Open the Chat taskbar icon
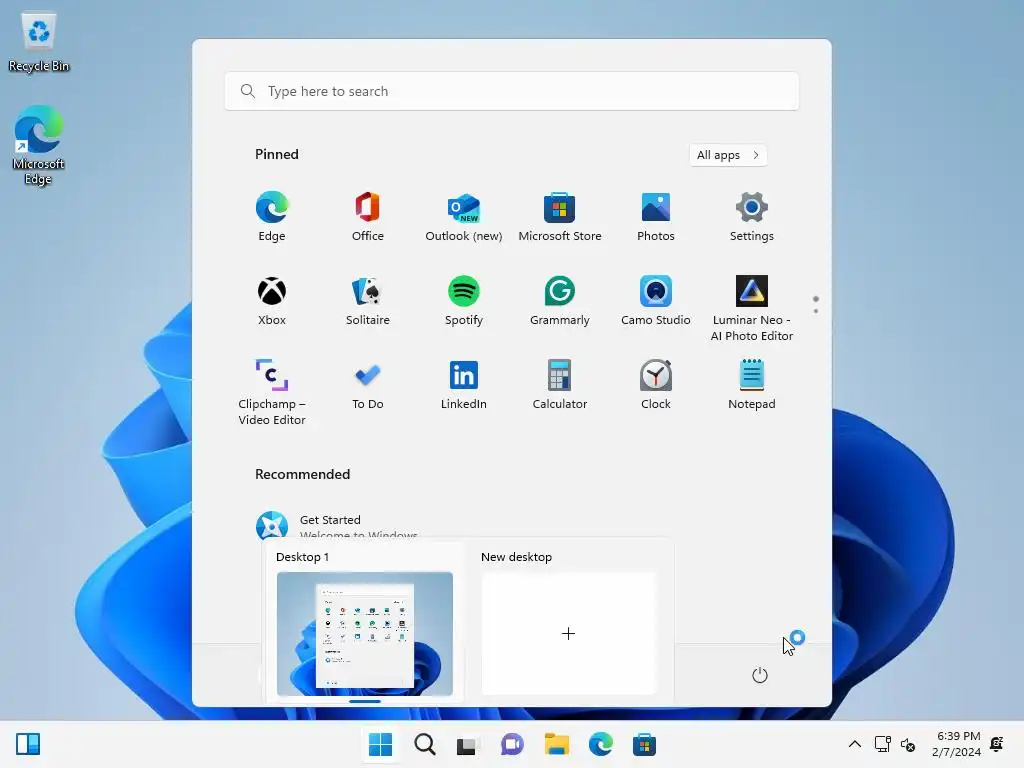Screen dimensions: 1024x768 point(512,744)
